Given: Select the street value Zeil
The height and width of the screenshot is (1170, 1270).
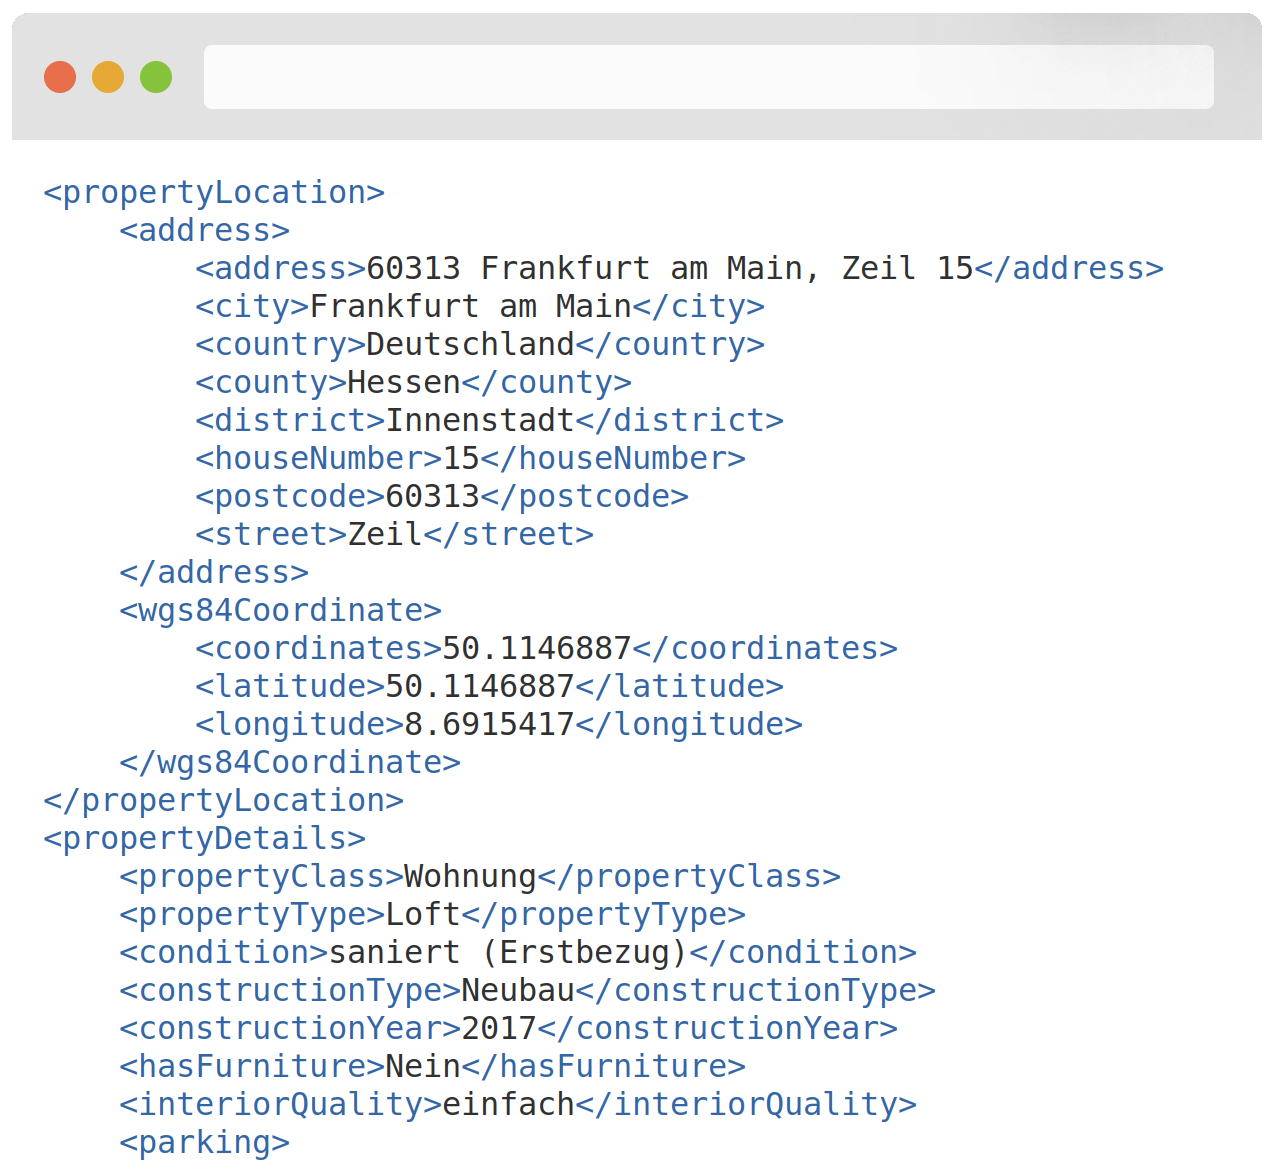Looking at the screenshot, I should click(384, 534).
